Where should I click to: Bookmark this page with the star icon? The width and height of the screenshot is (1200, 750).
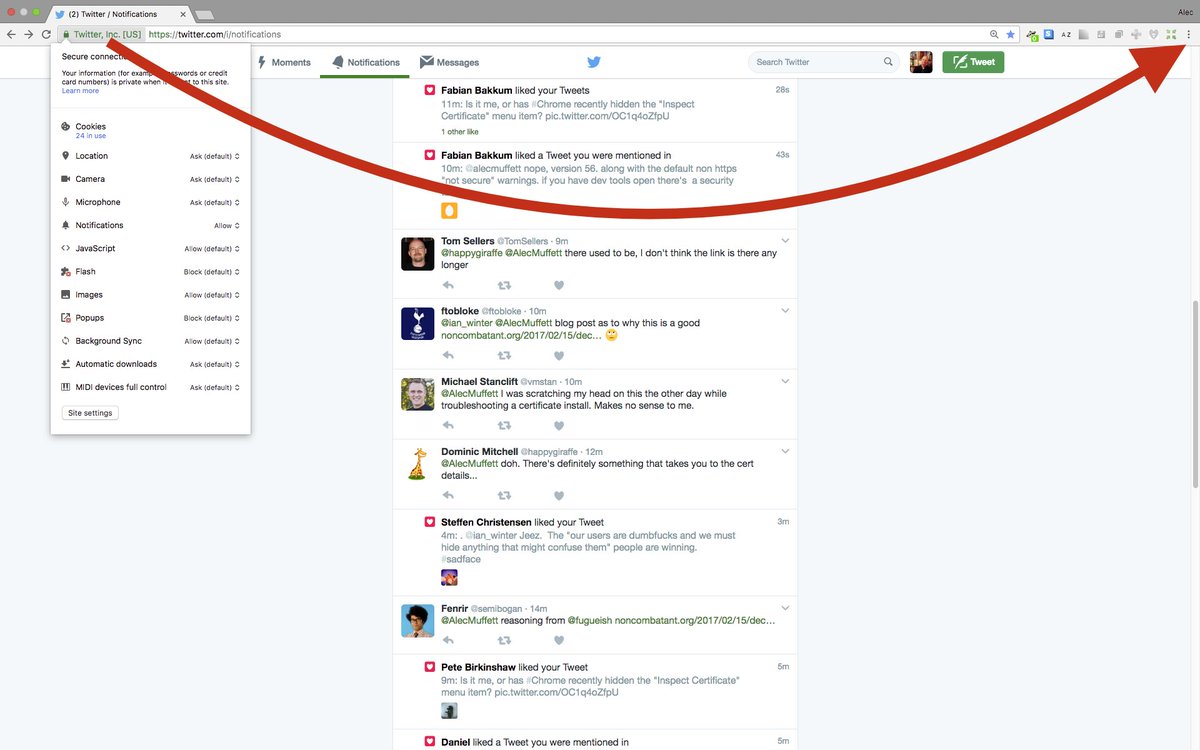coord(1010,34)
